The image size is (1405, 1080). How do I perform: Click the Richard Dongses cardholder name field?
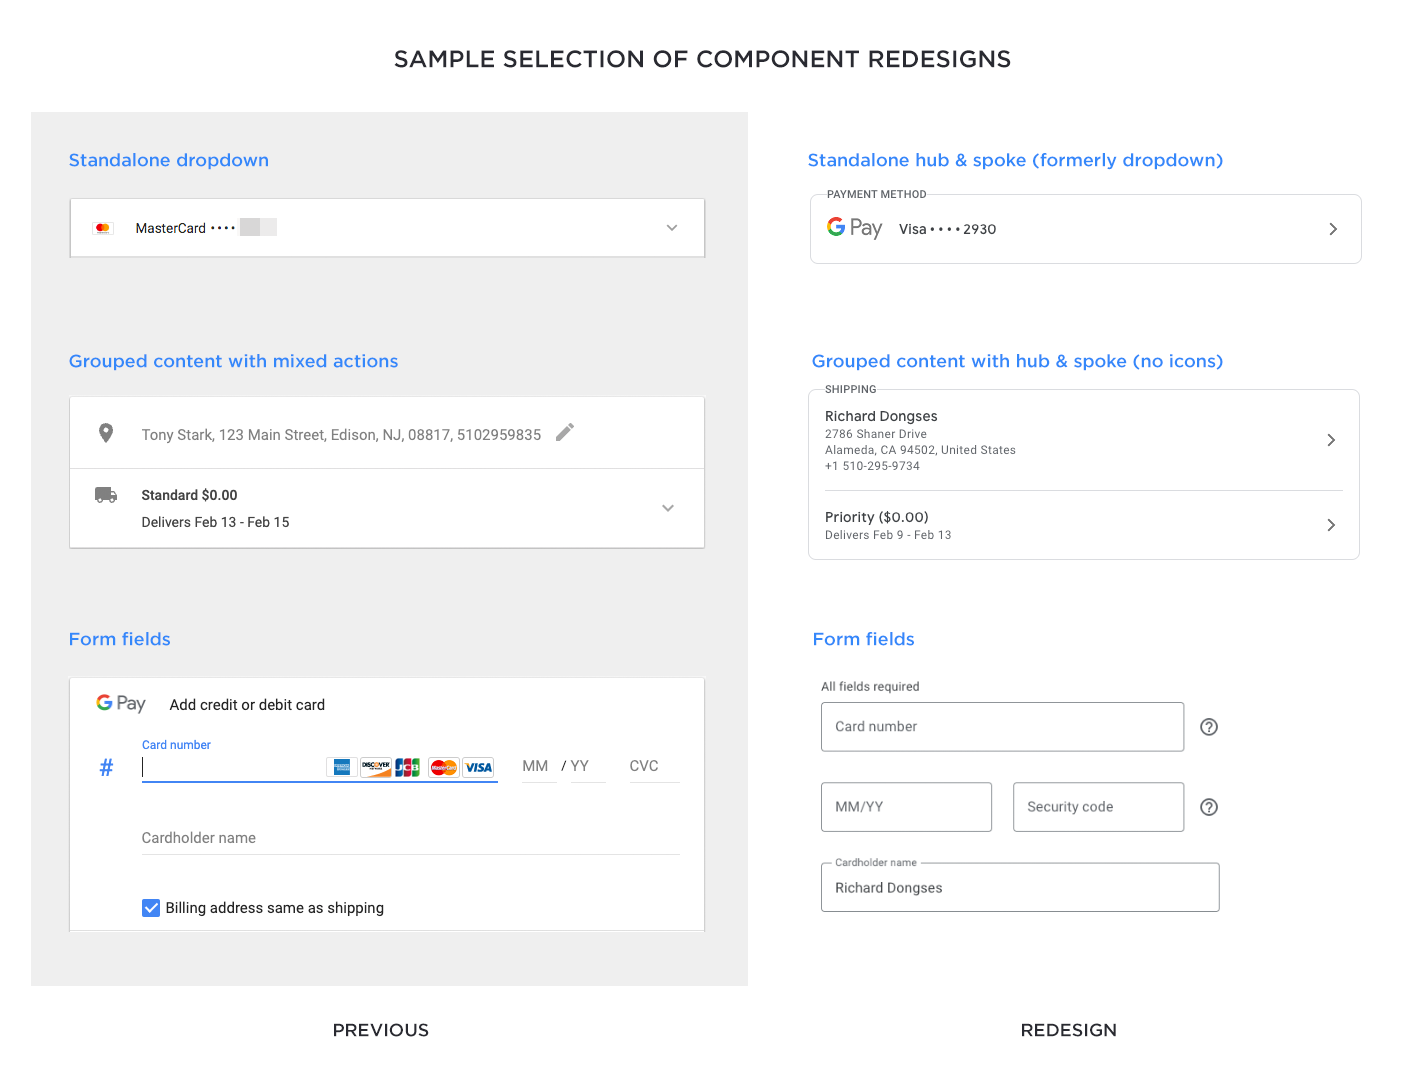[1020, 888]
